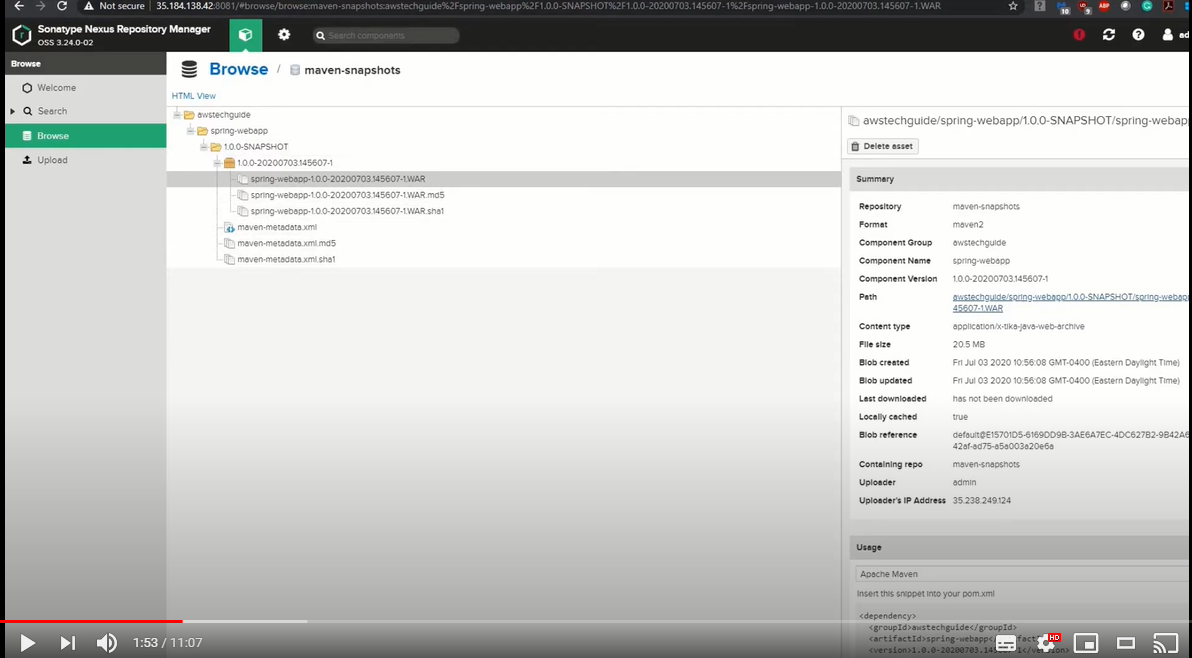
Task: Collapse the 1.0.0-20200703.145607-1 component node
Action: click(217, 163)
